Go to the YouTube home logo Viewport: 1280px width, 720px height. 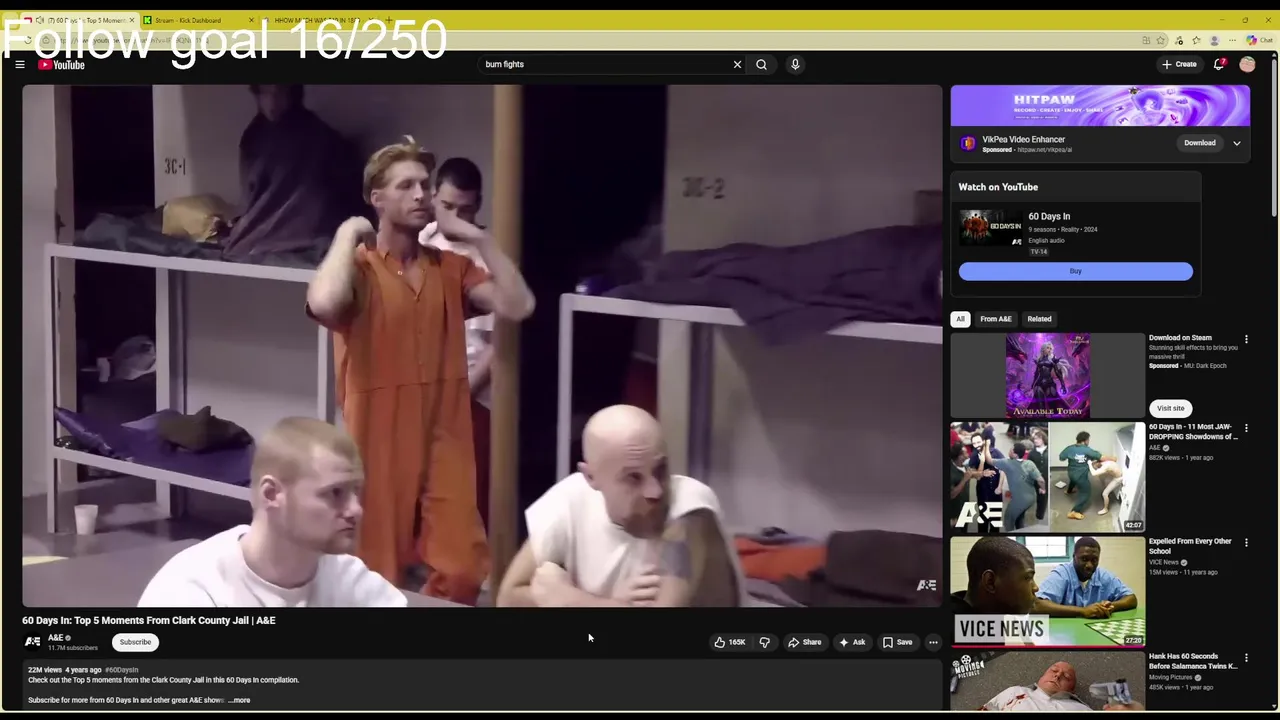62,65
